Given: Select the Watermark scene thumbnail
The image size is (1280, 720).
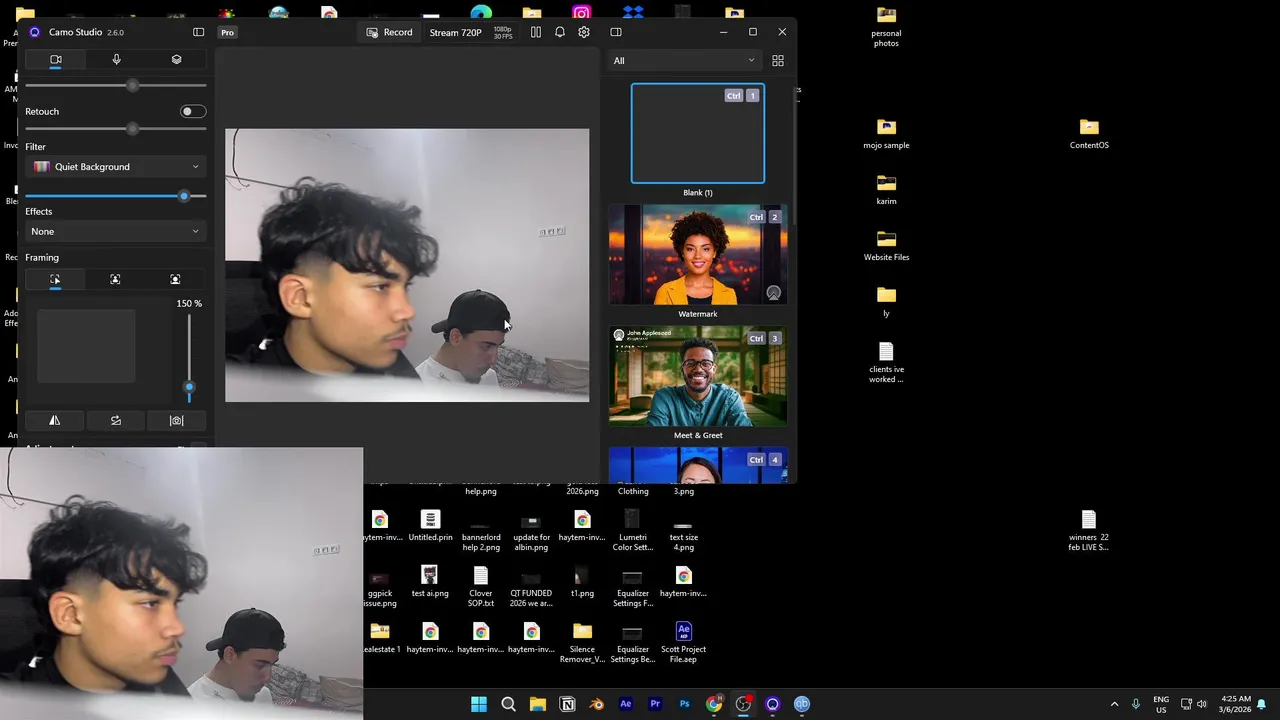Looking at the screenshot, I should coord(698,255).
